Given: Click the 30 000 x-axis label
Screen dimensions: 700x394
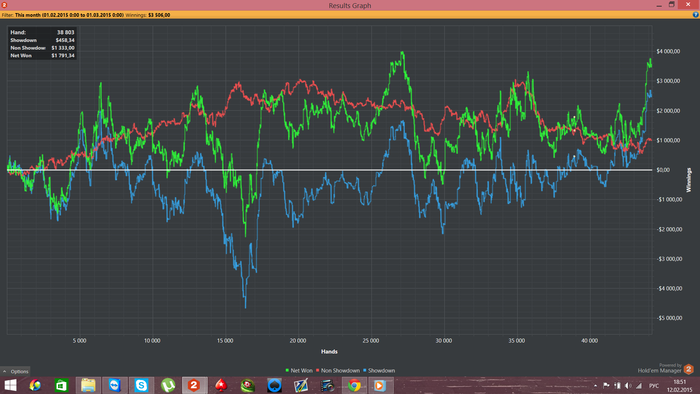Looking at the screenshot, I should [444, 340].
